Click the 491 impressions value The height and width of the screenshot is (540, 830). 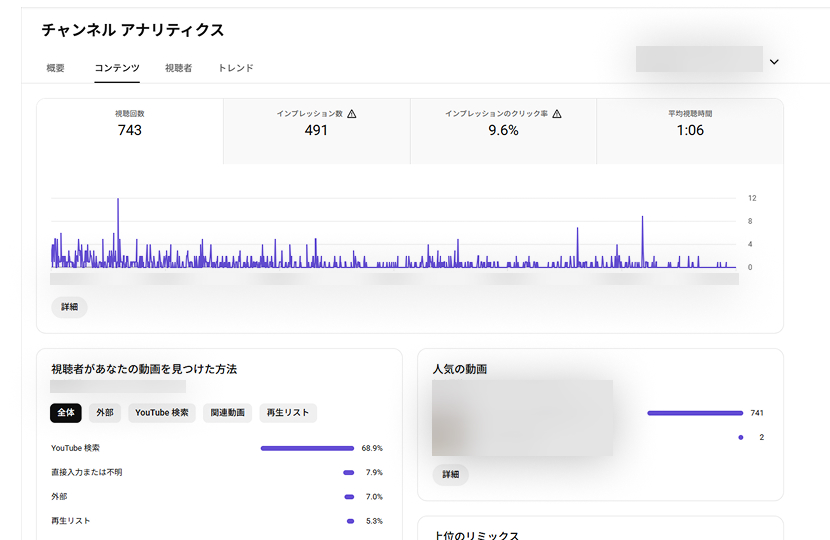[316, 130]
